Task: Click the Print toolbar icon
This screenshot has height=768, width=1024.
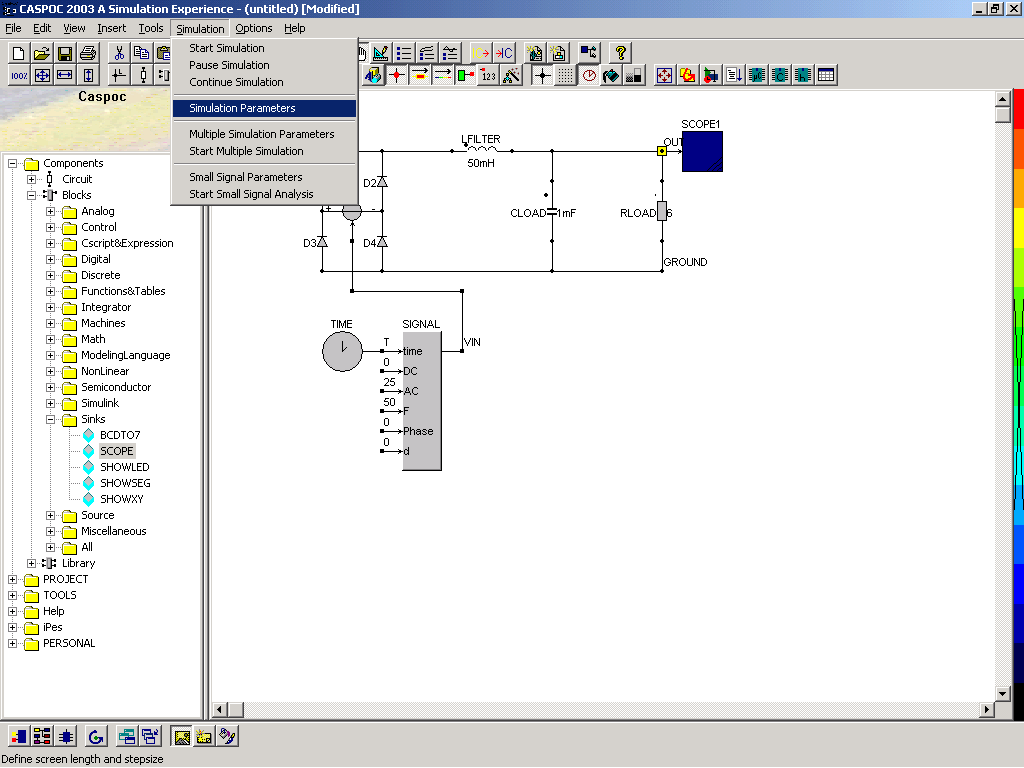Action: coord(88,53)
